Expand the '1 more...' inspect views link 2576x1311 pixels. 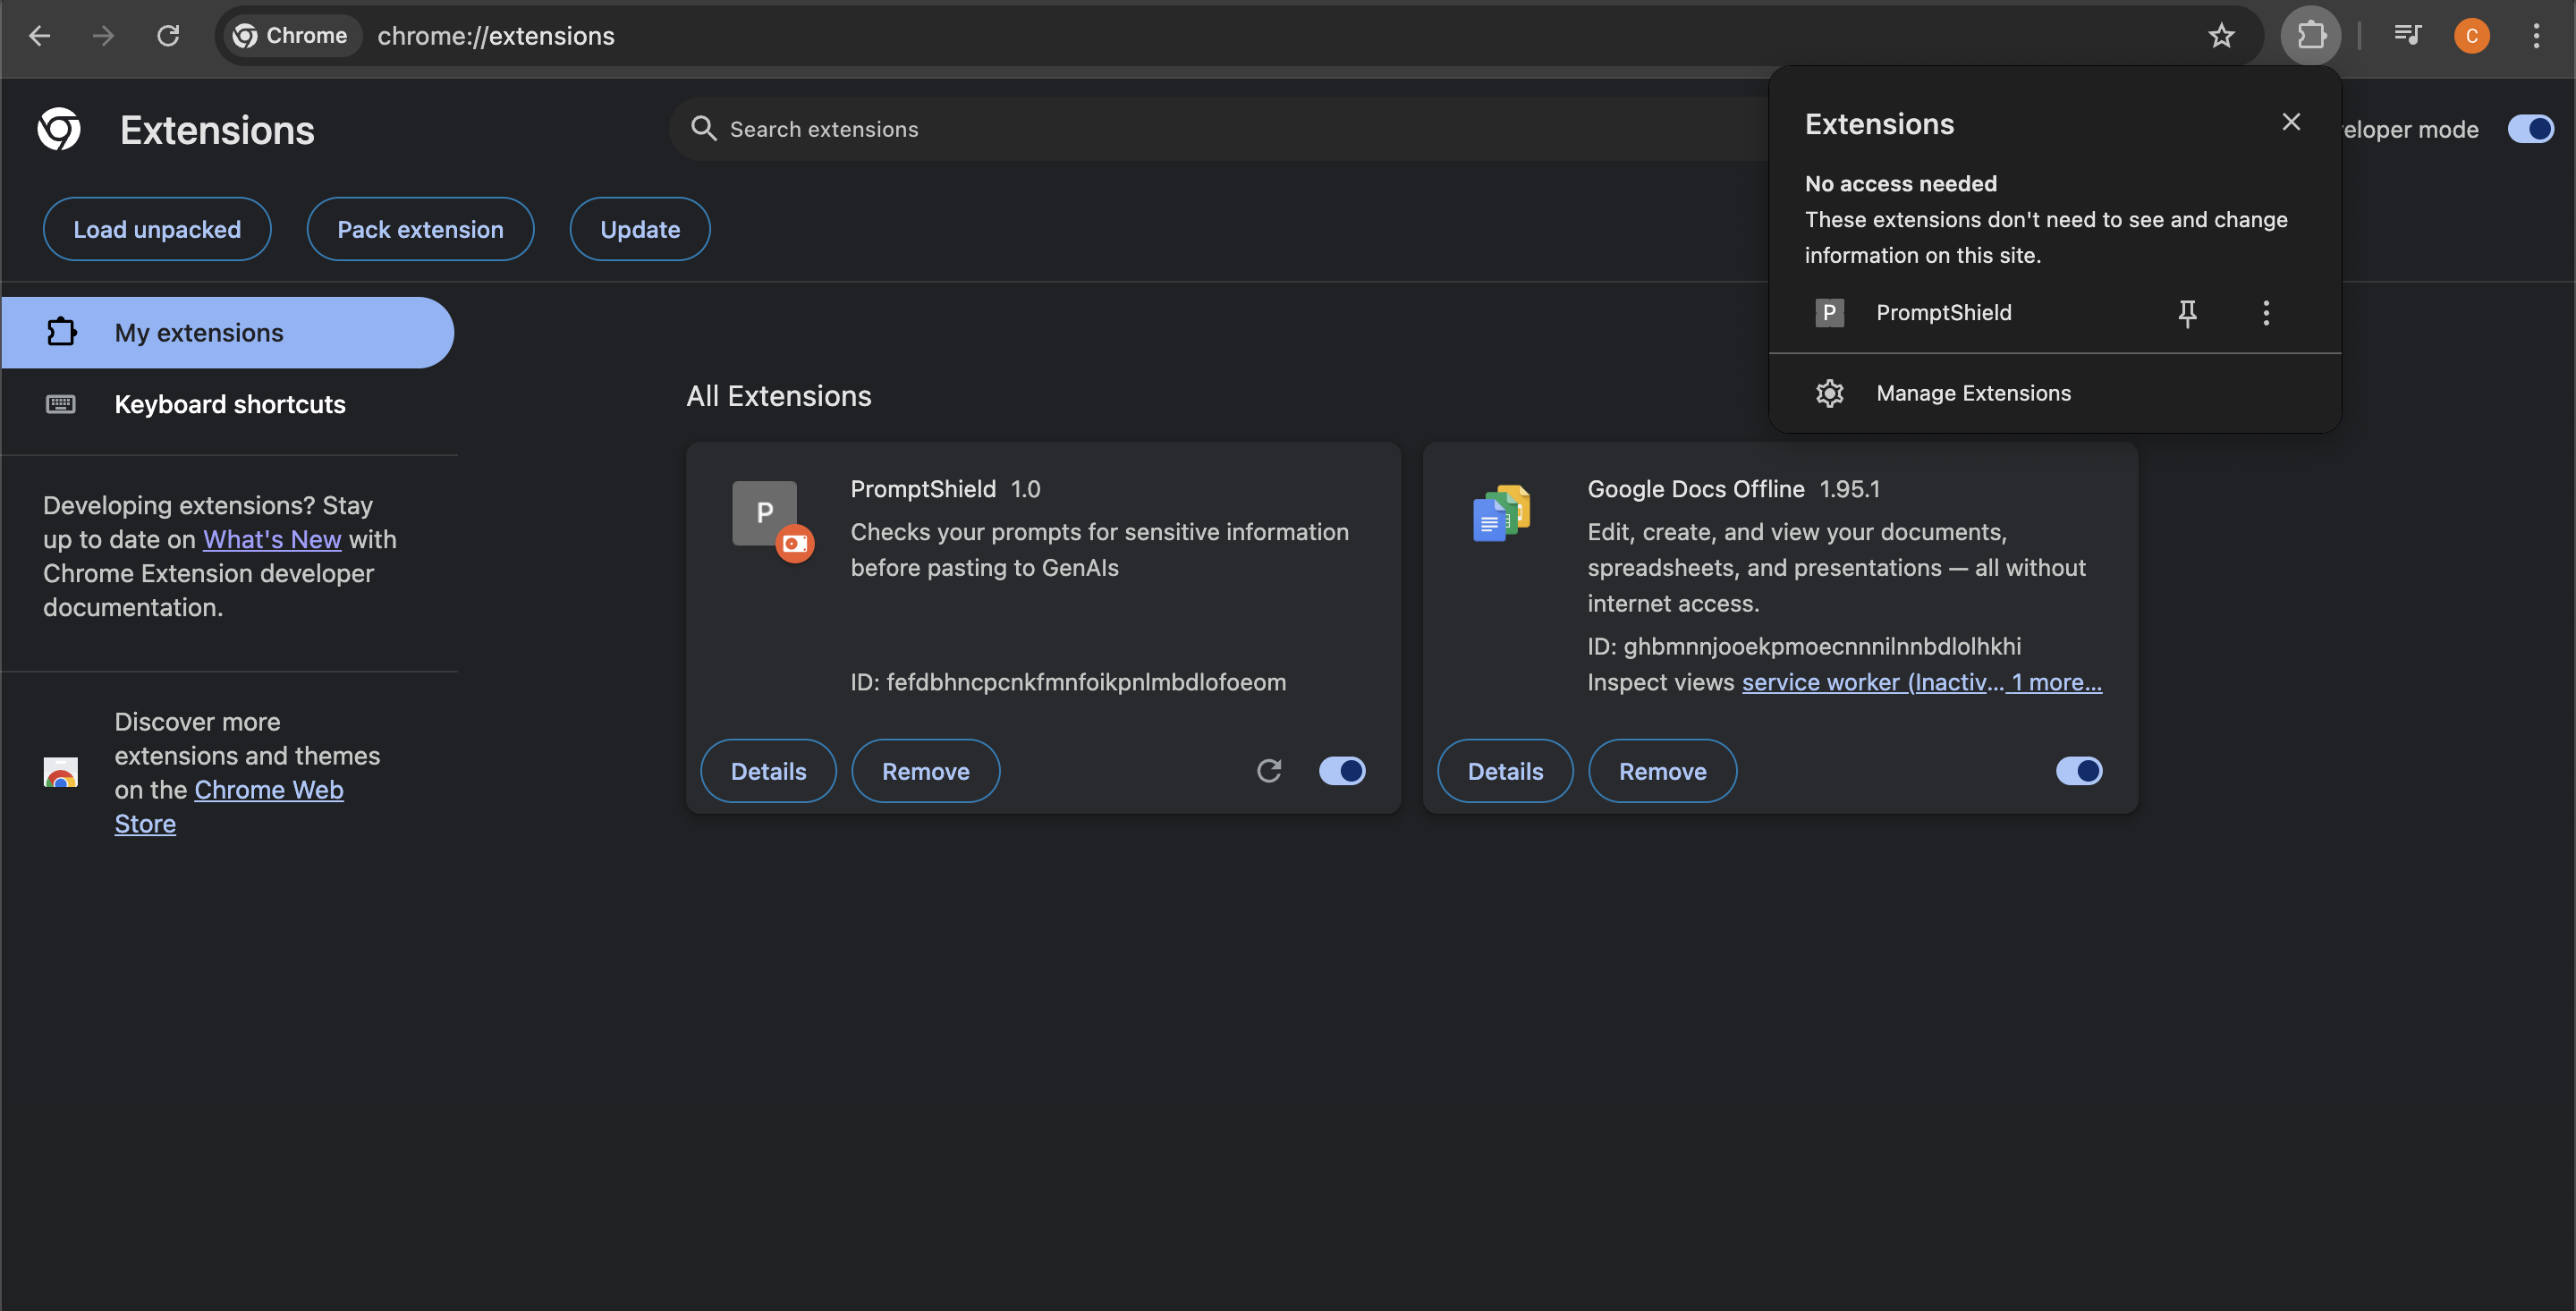[2056, 682]
